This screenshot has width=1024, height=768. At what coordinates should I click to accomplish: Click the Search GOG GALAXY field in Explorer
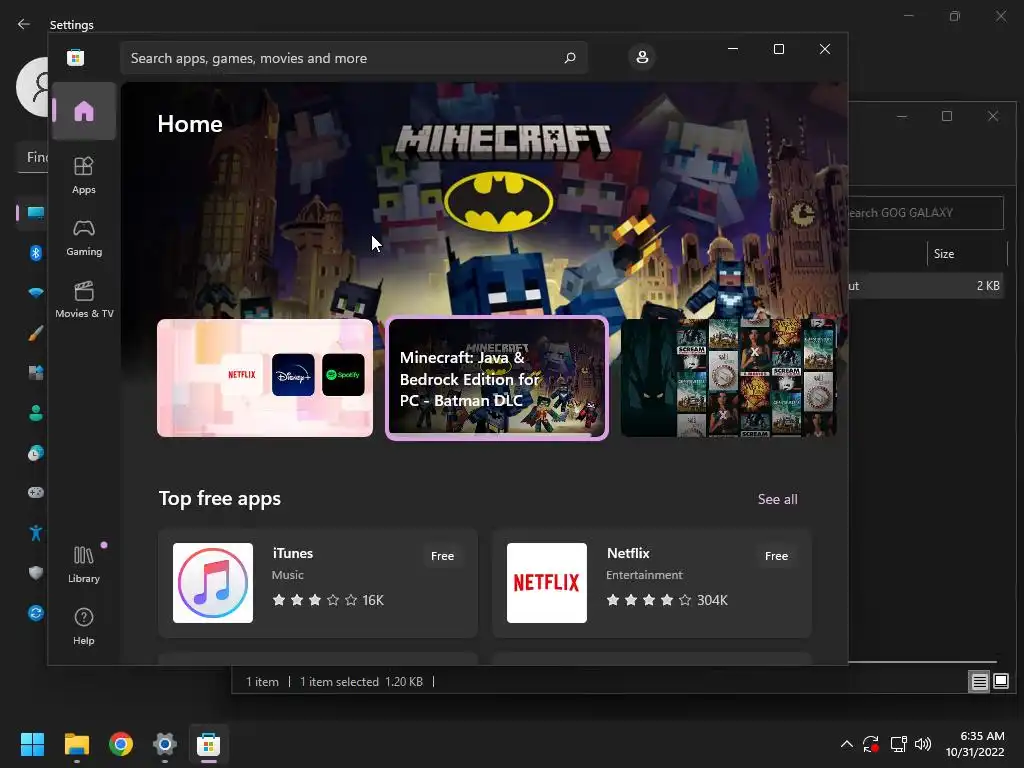tap(925, 213)
